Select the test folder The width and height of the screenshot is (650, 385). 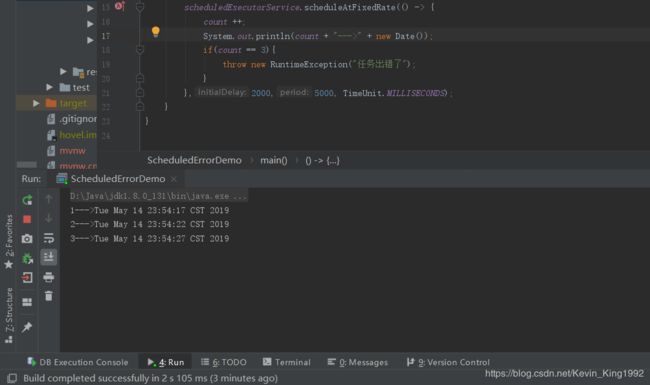point(74,87)
